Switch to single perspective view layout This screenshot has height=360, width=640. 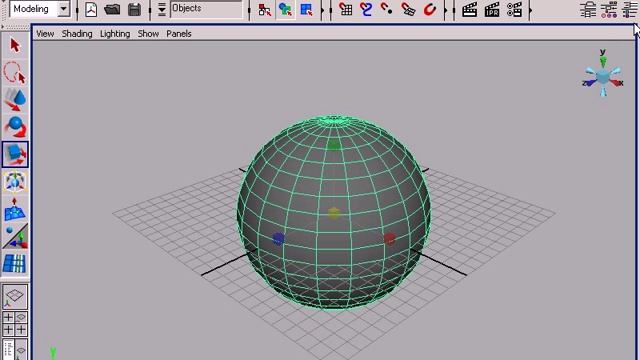(x=15, y=297)
